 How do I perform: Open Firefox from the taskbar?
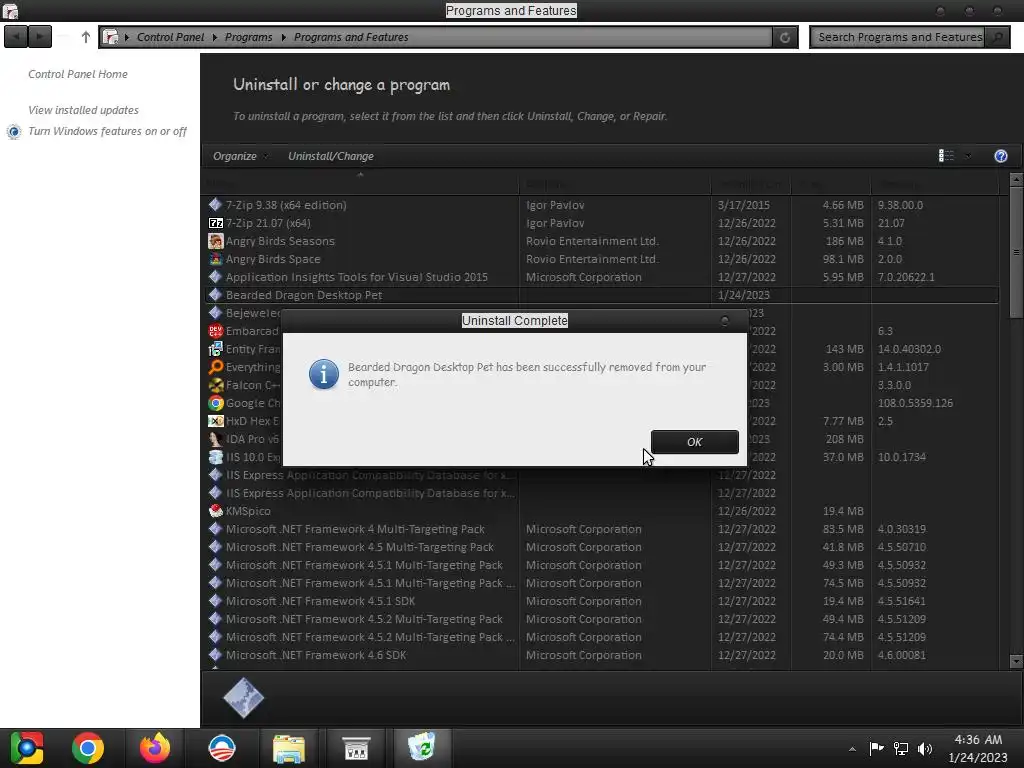tap(155, 748)
